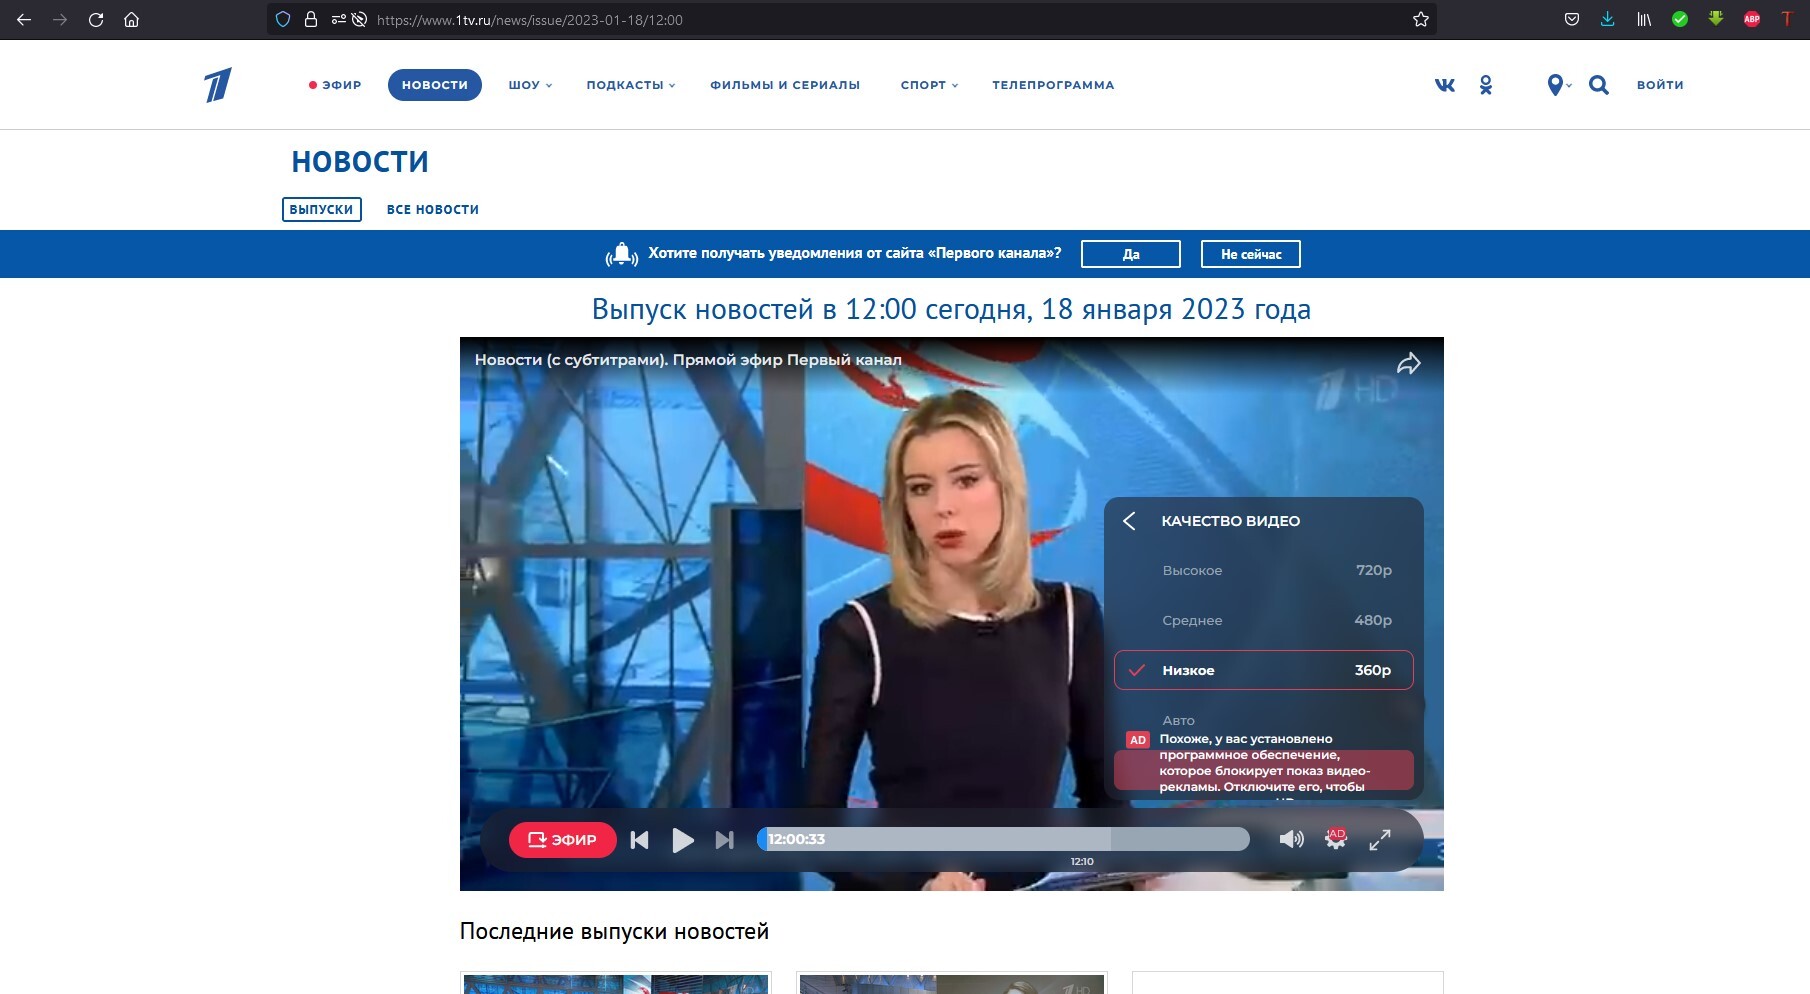Click the Последние выпуски новостей heading
Screen dimensions: 1810x994
tap(614, 931)
